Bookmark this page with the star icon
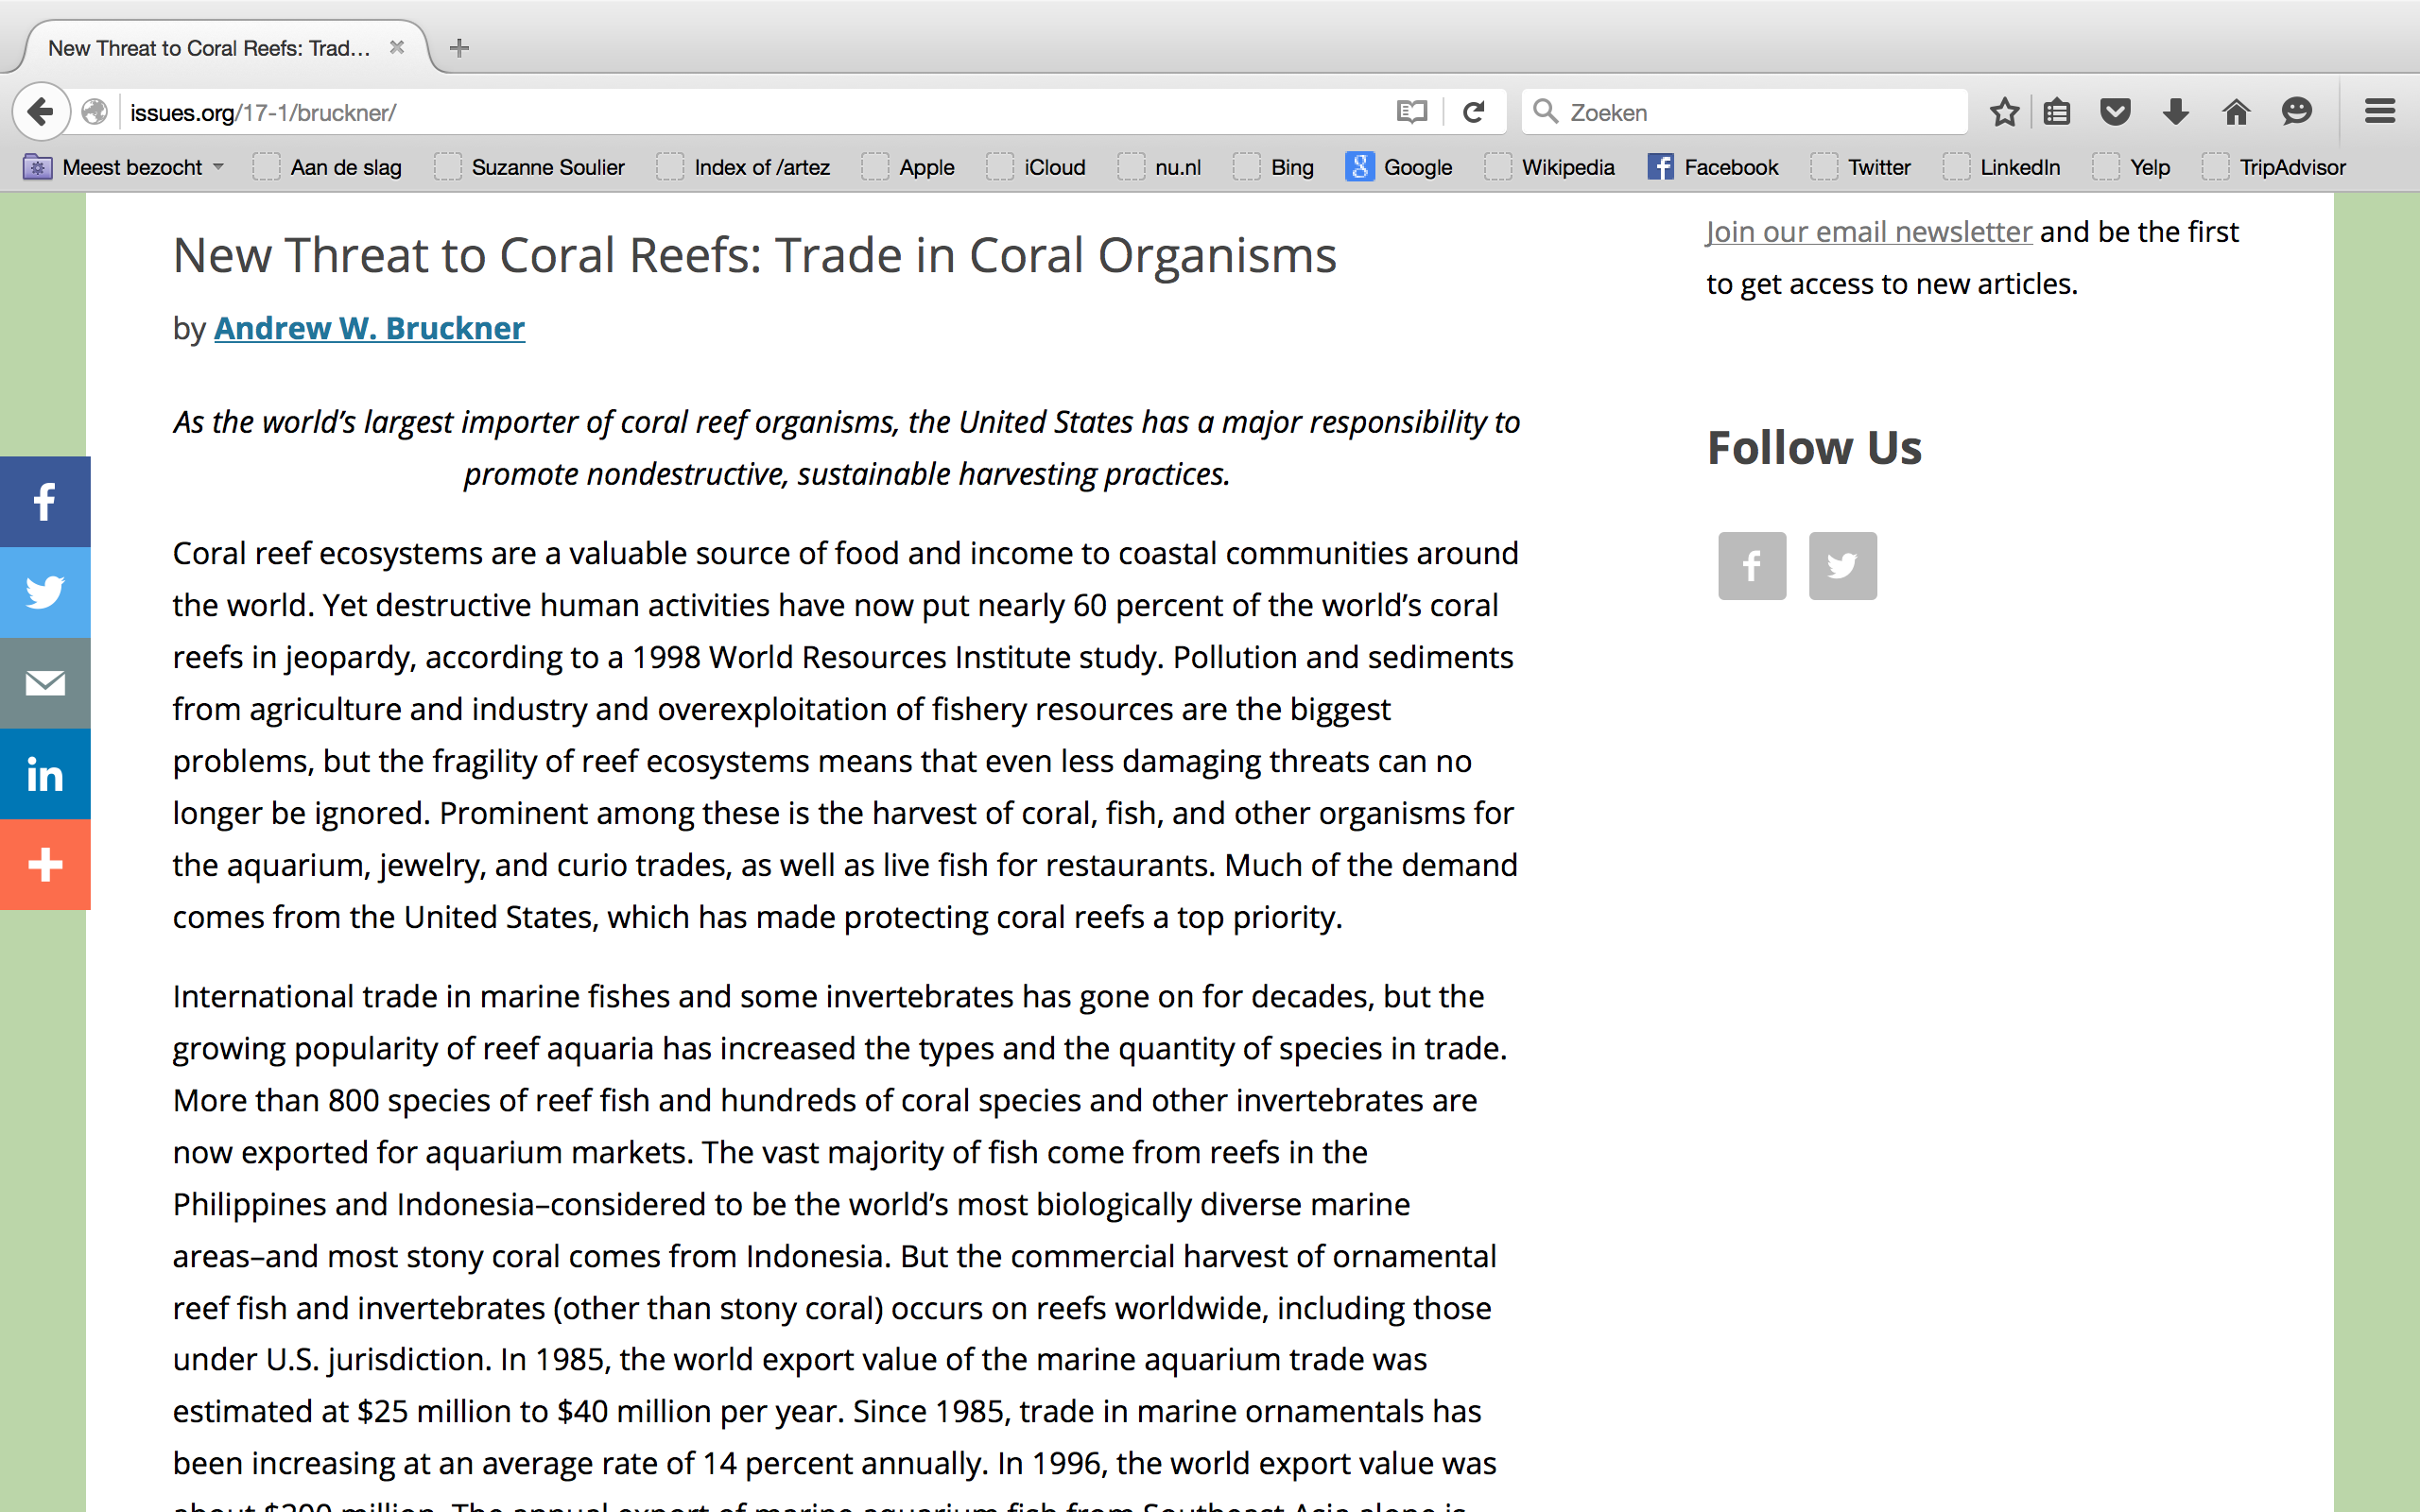 click(x=2004, y=112)
